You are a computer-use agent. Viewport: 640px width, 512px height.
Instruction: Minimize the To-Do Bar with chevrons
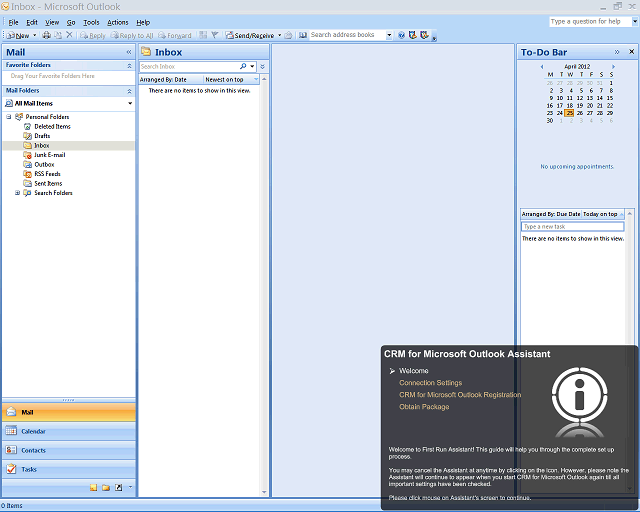(x=617, y=52)
